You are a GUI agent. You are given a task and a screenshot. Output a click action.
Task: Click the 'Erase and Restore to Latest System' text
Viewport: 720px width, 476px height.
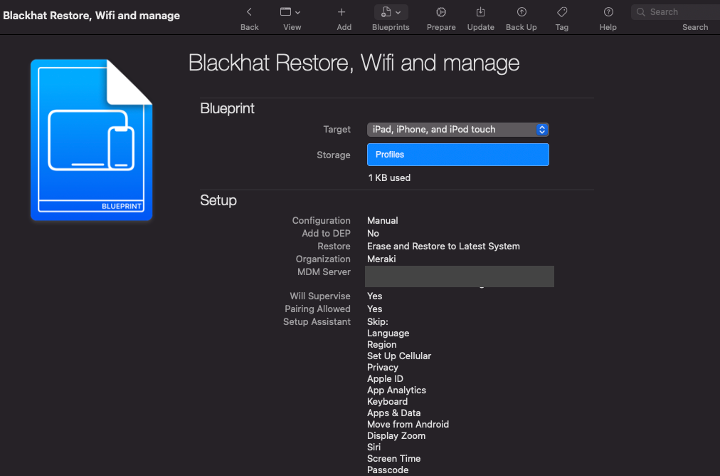443,246
